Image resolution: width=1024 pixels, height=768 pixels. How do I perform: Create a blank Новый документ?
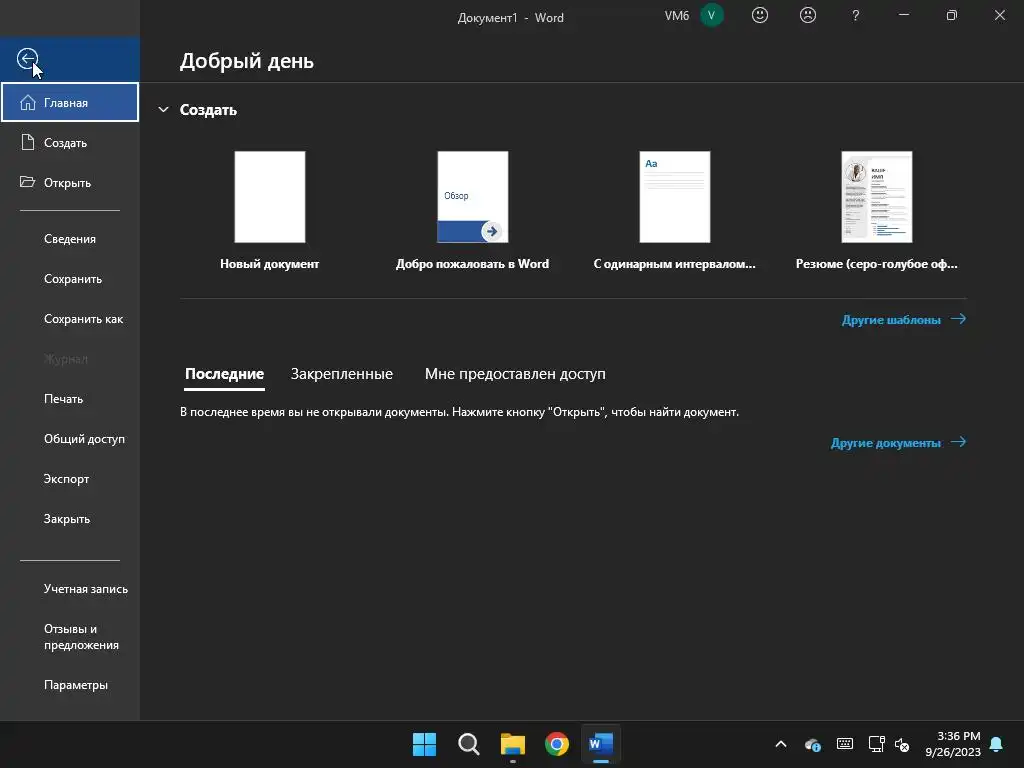tap(270, 210)
